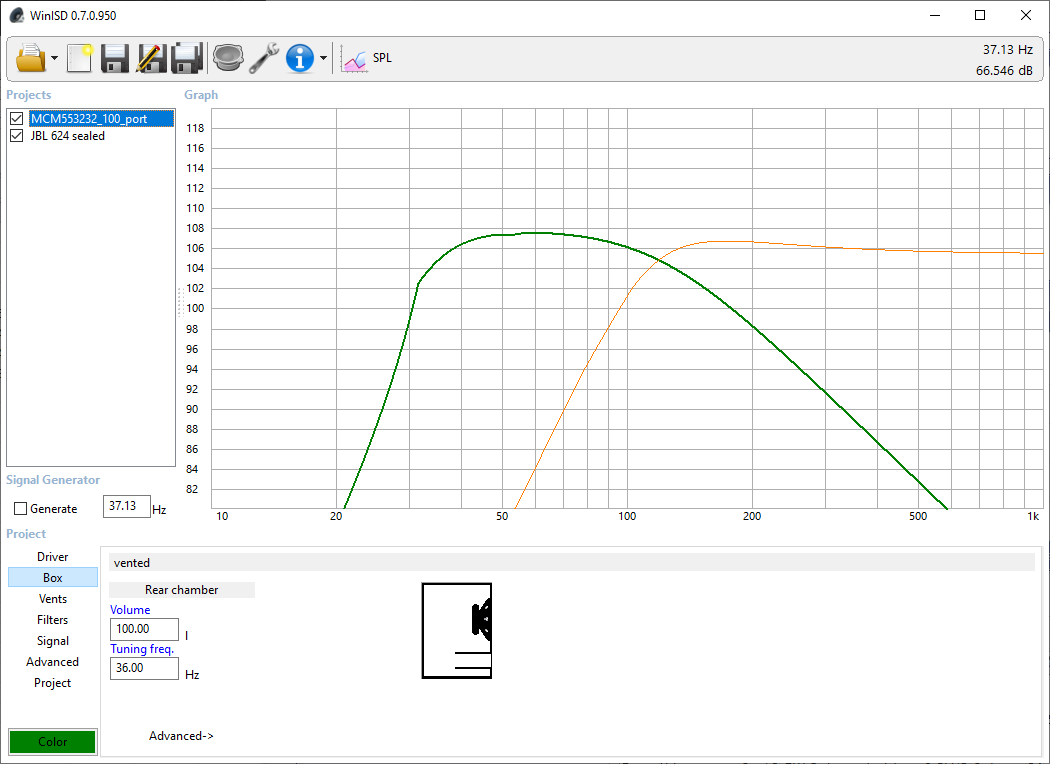Click the green Color button

pos(52,741)
